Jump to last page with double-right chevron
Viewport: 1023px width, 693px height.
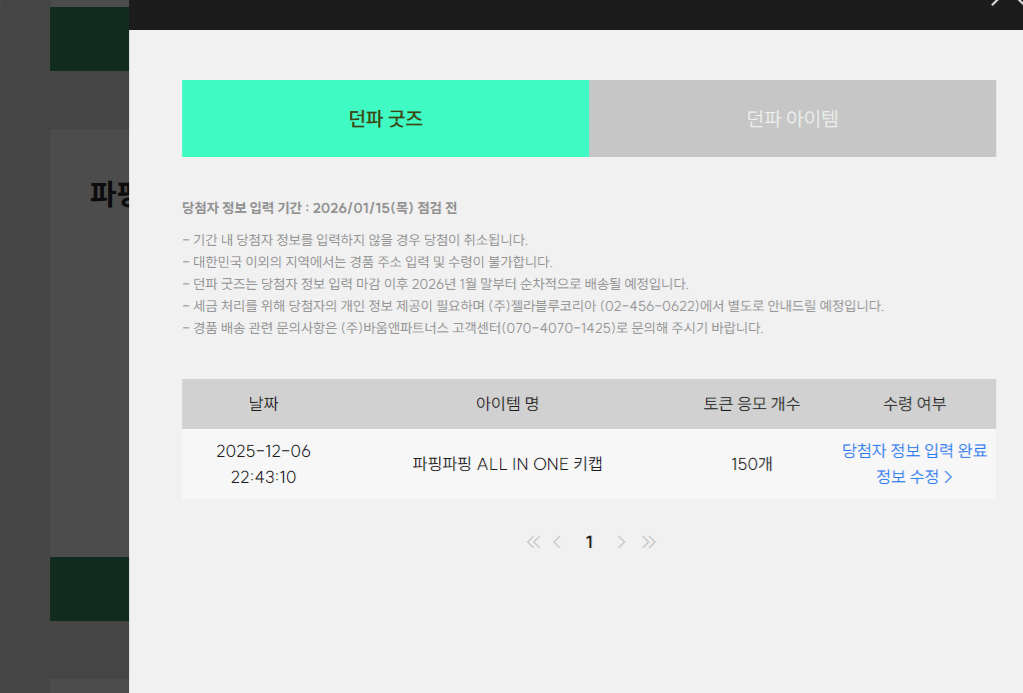(x=648, y=542)
